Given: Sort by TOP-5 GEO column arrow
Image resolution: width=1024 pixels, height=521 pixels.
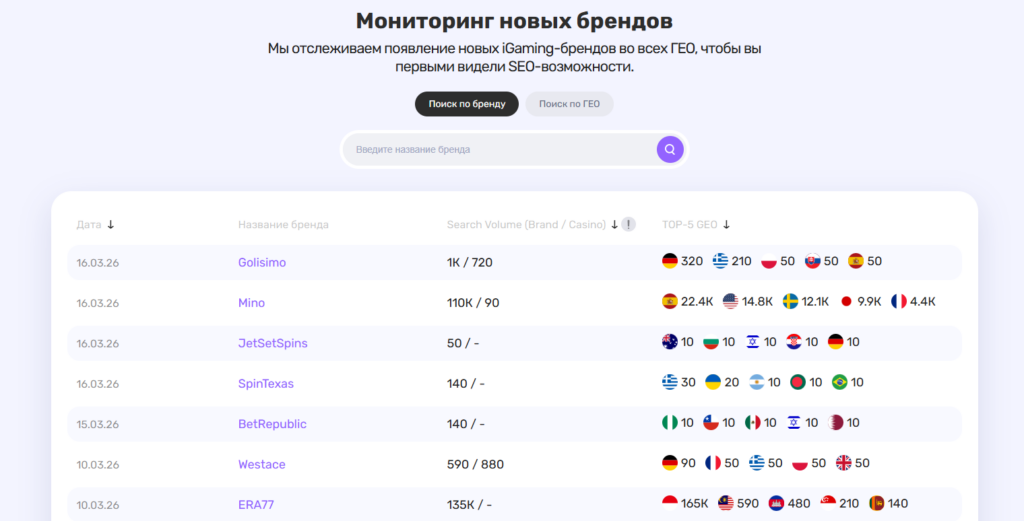Looking at the screenshot, I should (x=726, y=225).
